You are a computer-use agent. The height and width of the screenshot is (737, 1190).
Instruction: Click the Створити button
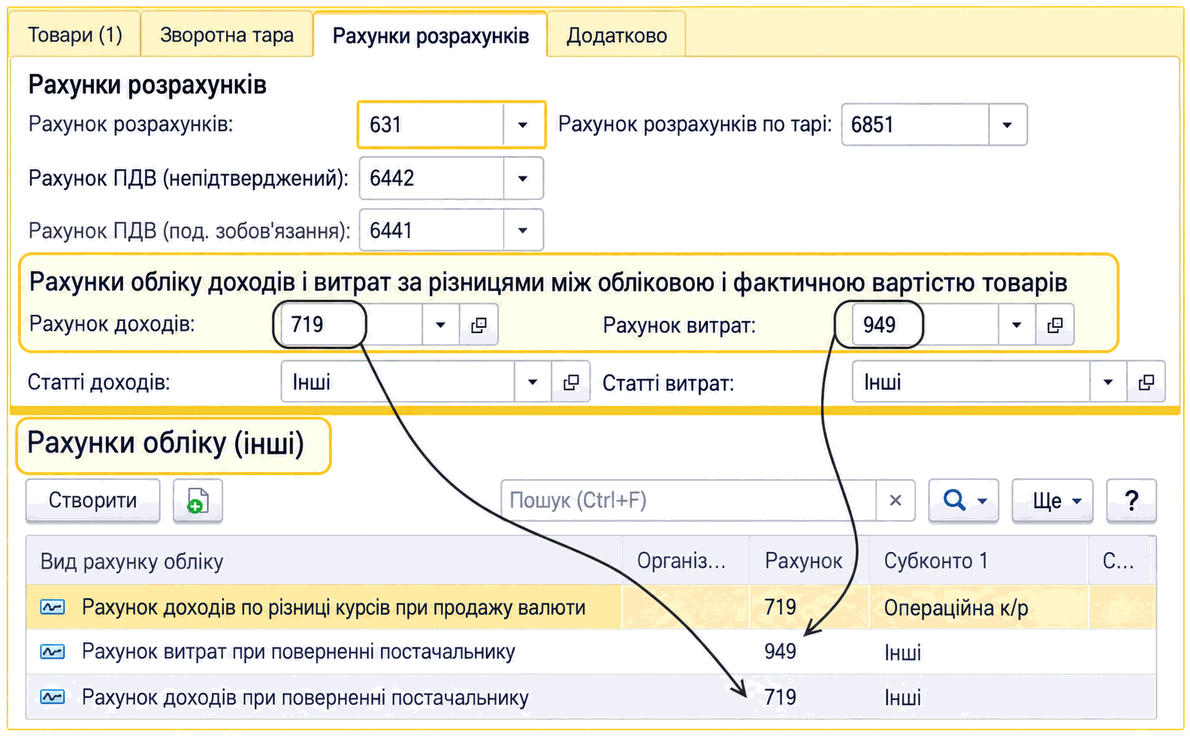(93, 501)
